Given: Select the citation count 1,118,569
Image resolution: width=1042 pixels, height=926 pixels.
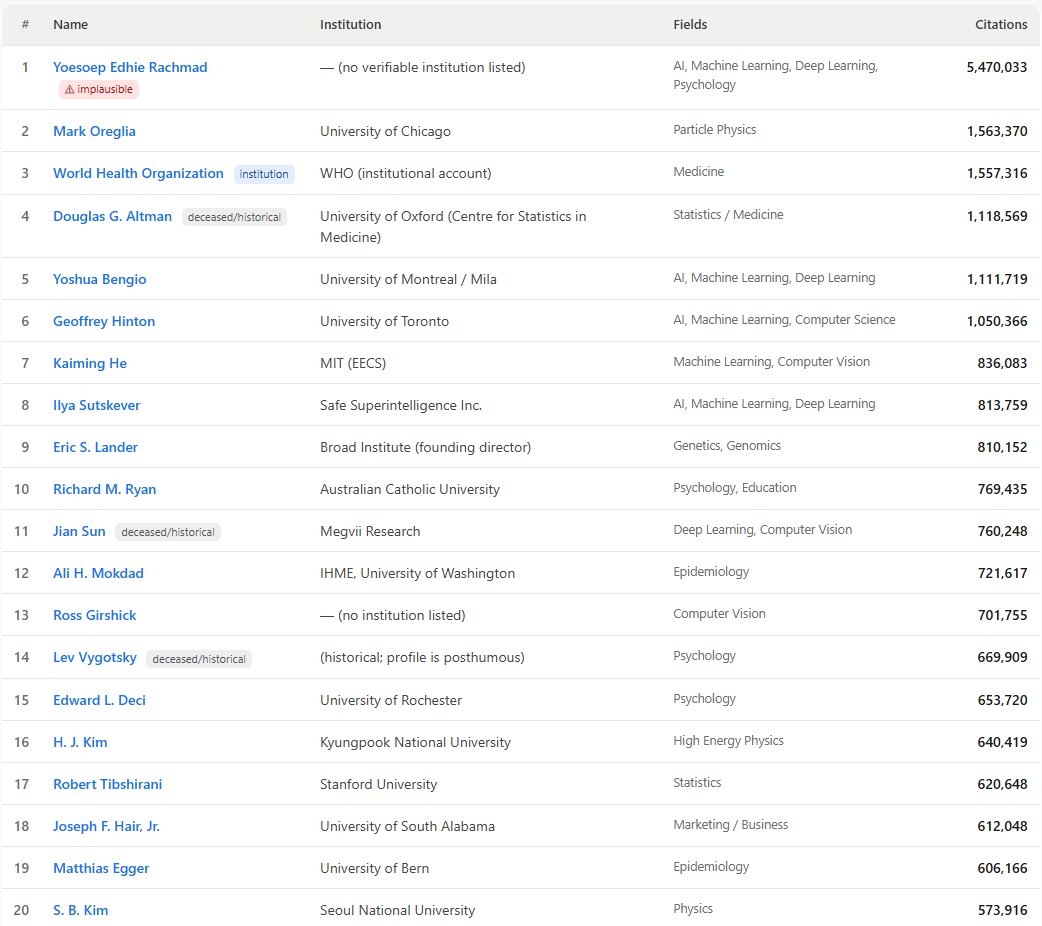Looking at the screenshot, I should pos(997,216).
